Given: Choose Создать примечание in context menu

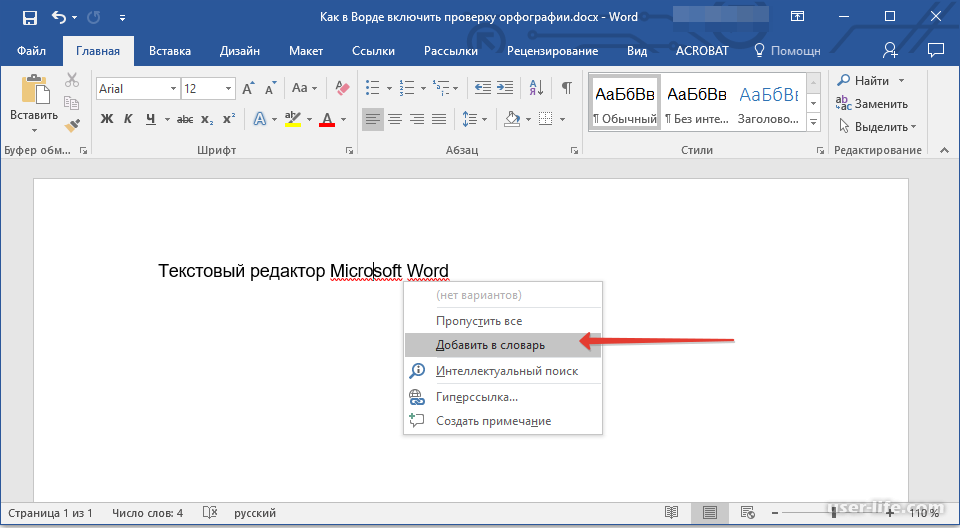Looking at the screenshot, I should (503, 421).
